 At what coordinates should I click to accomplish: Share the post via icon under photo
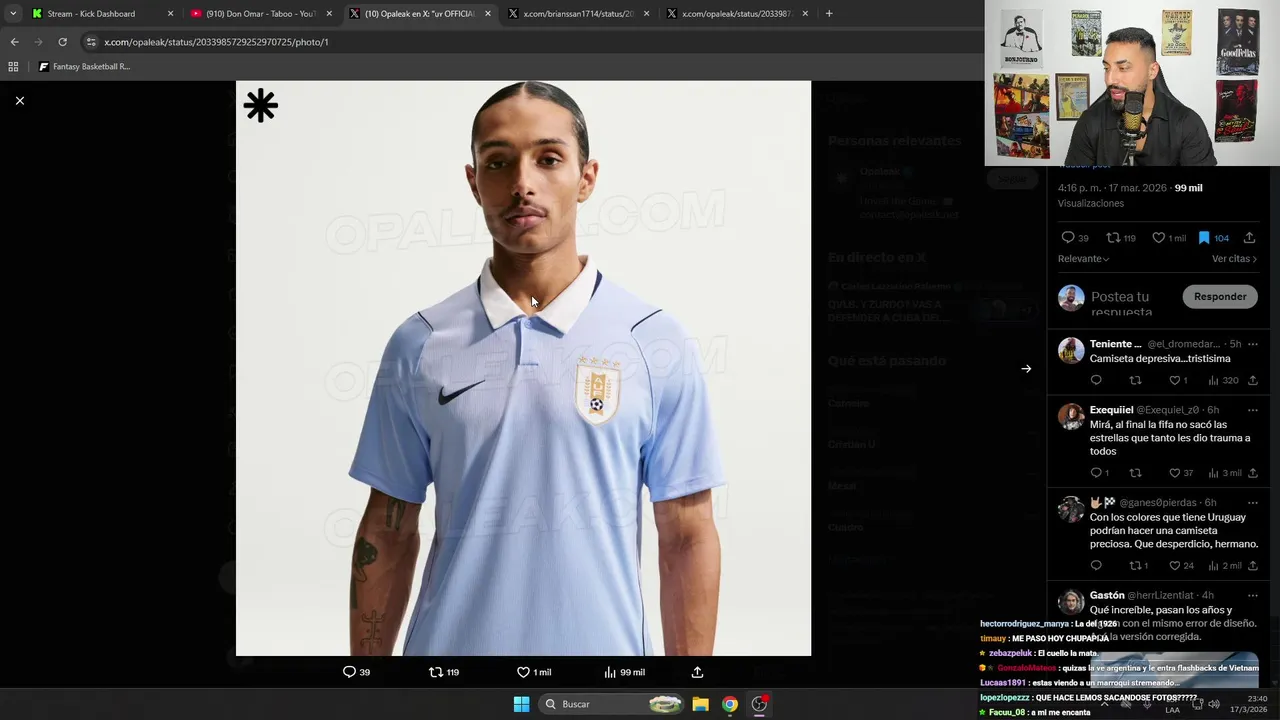pos(697,672)
